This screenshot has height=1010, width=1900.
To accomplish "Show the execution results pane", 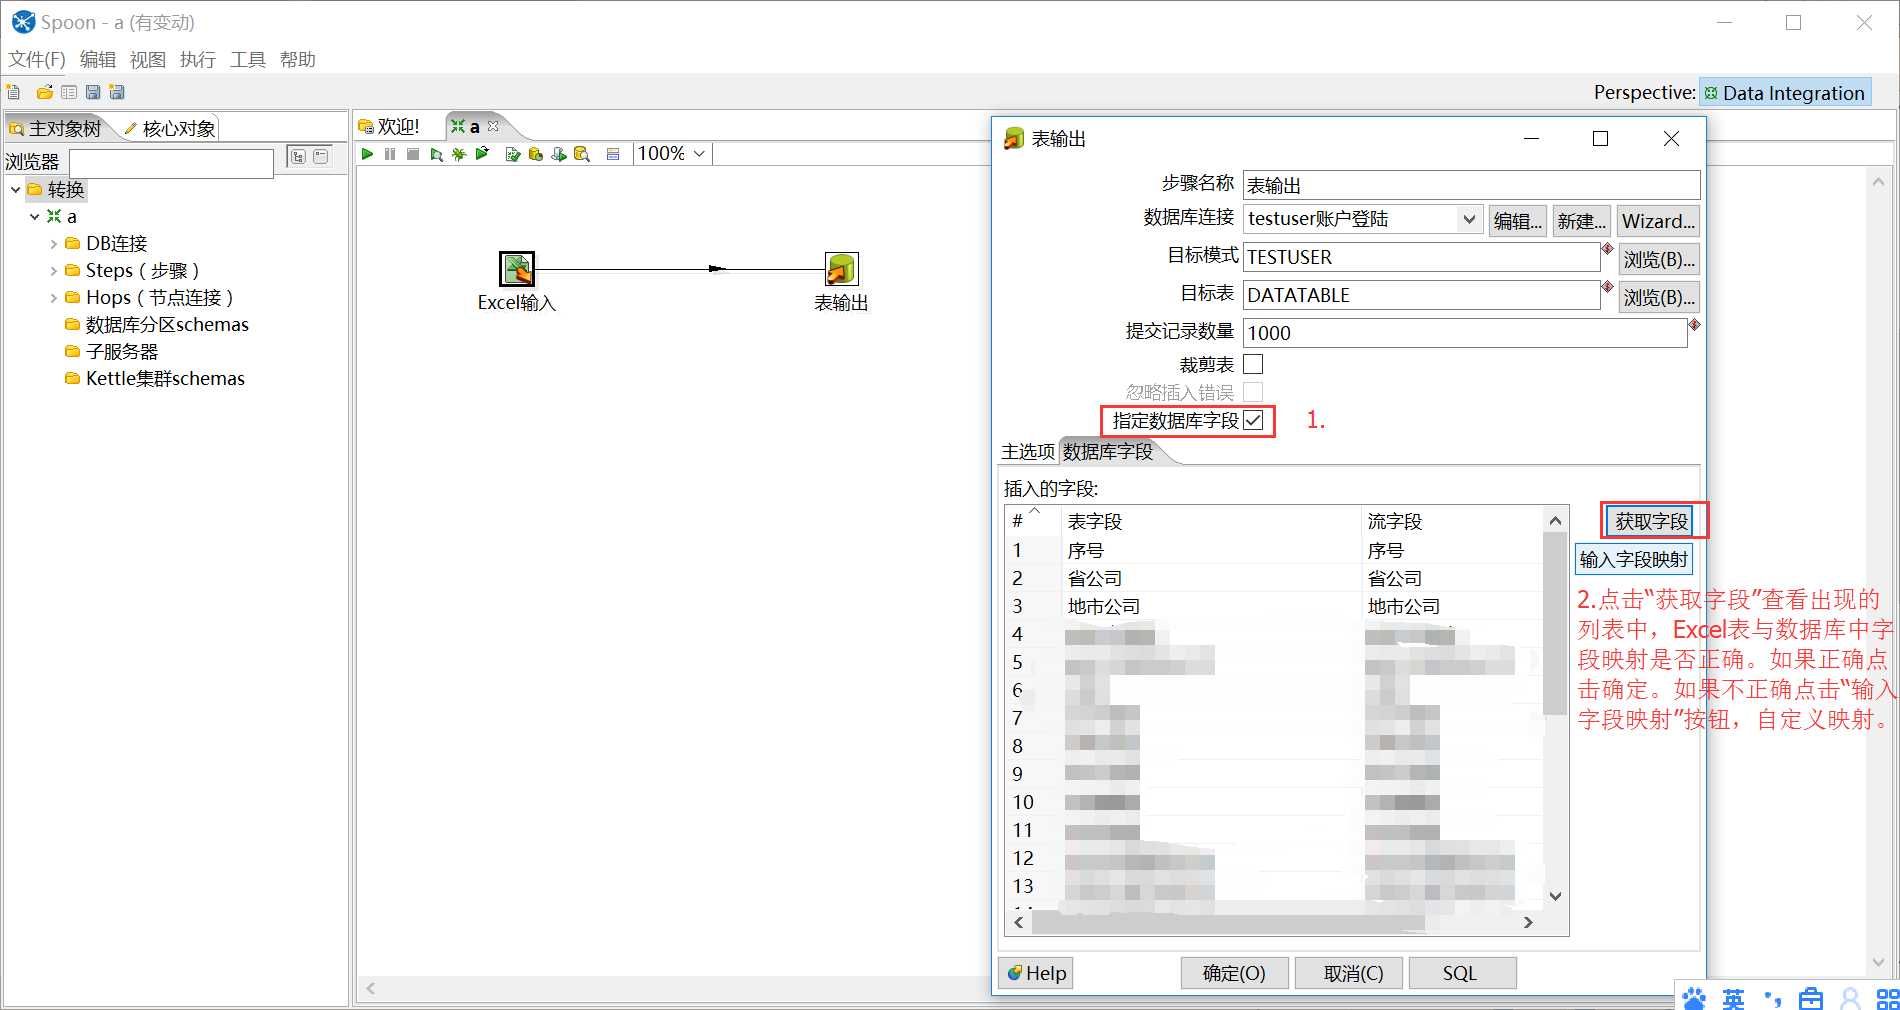I will coord(613,154).
